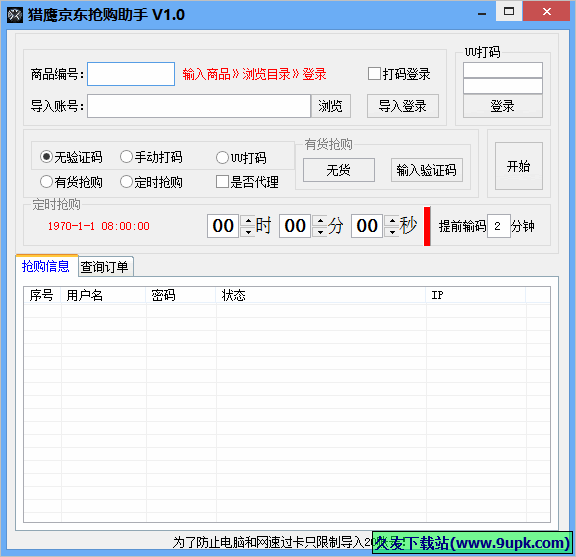
Task: Increase hours with the up spinner arrow
Action: pos(248,220)
